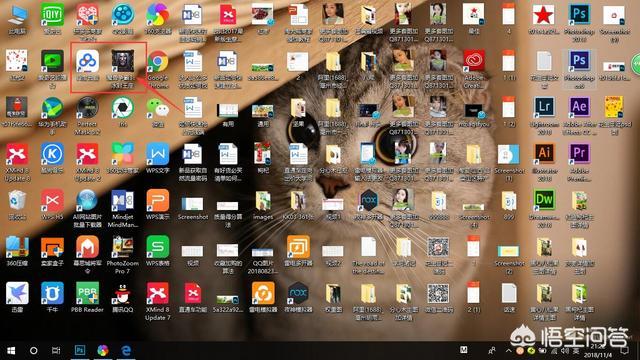Click the Windows Start button
The width and height of the screenshot is (640, 360).
coord(11,351)
